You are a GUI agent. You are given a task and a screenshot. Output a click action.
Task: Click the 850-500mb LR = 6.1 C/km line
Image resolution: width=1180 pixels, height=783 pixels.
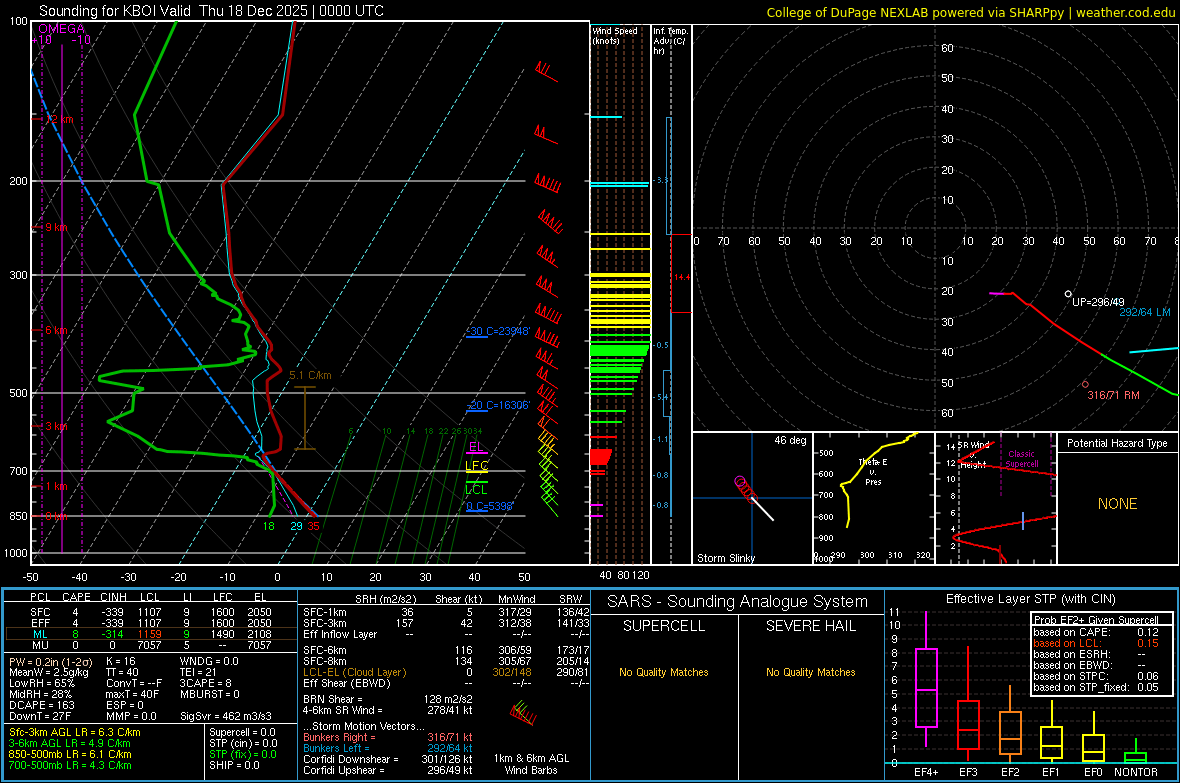[70, 754]
